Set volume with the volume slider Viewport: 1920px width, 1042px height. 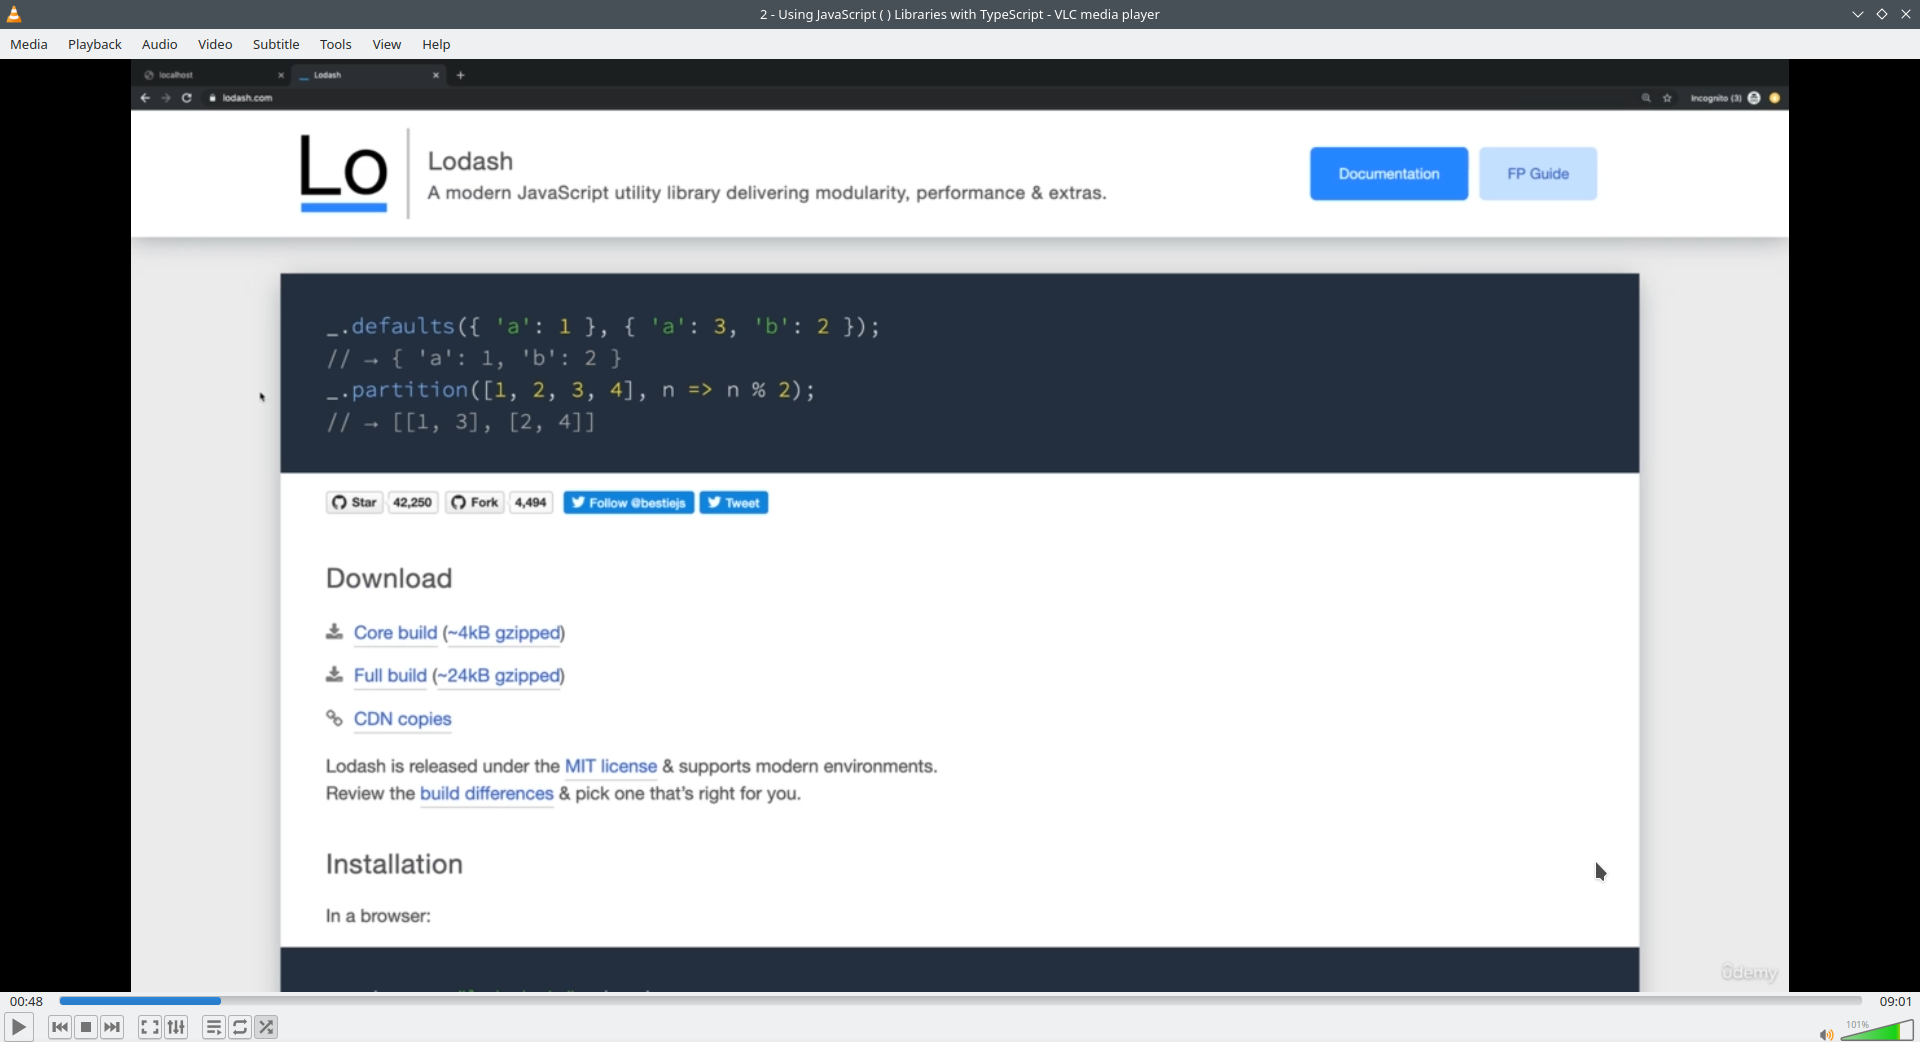click(1877, 1030)
